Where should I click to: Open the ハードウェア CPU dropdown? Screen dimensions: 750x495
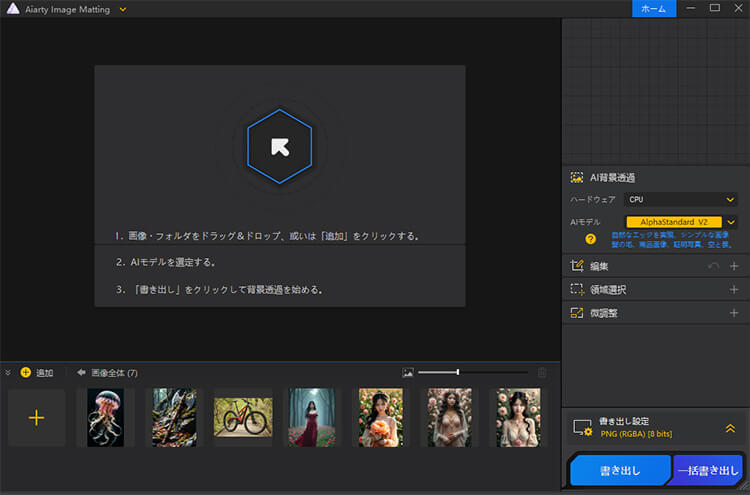click(x=680, y=199)
